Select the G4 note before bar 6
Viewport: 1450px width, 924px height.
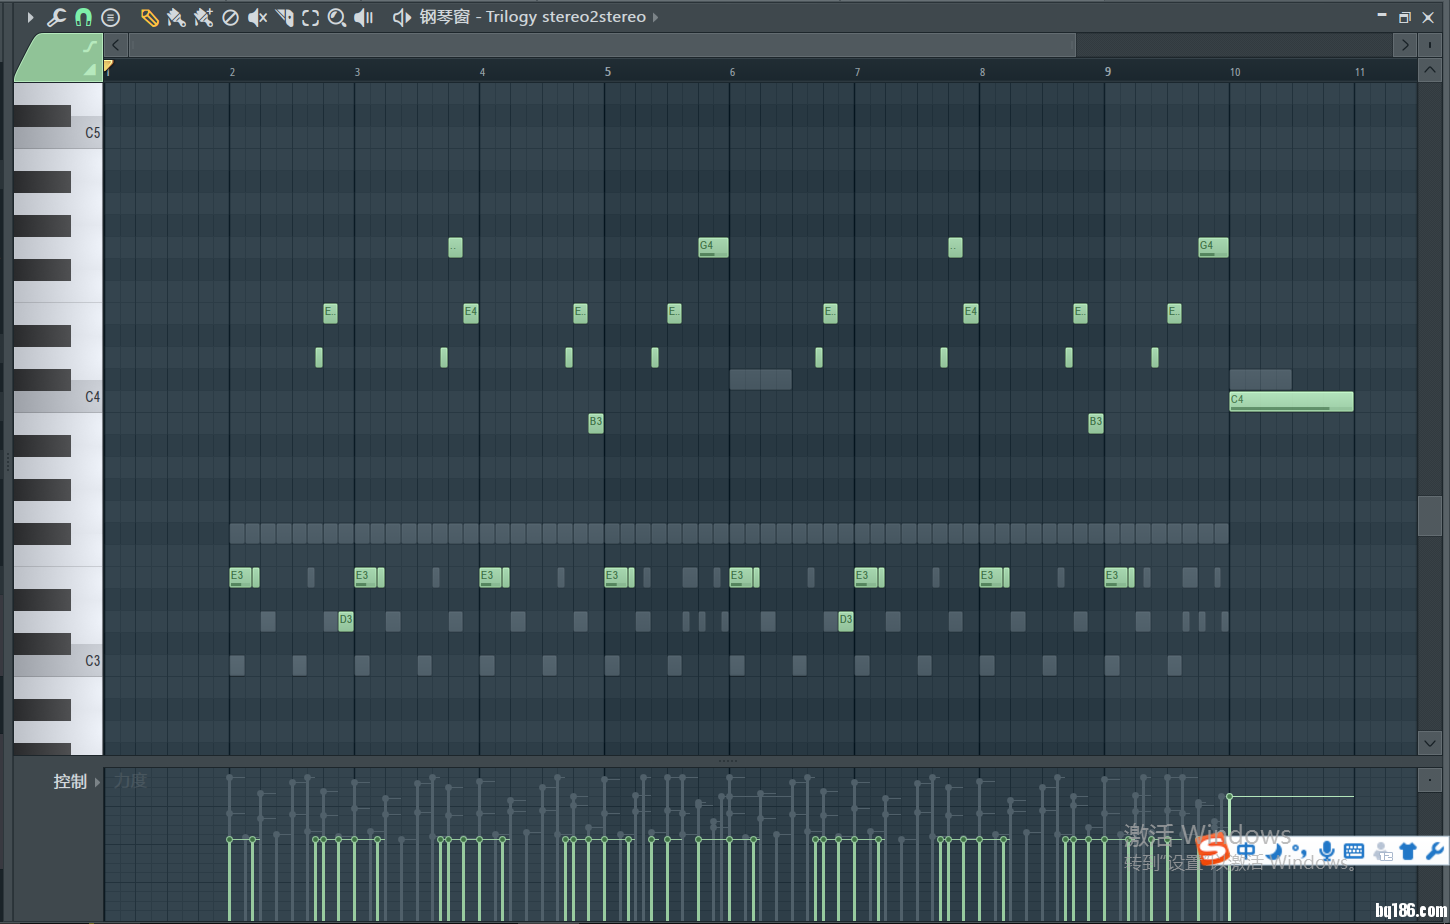(x=713, y=247)
